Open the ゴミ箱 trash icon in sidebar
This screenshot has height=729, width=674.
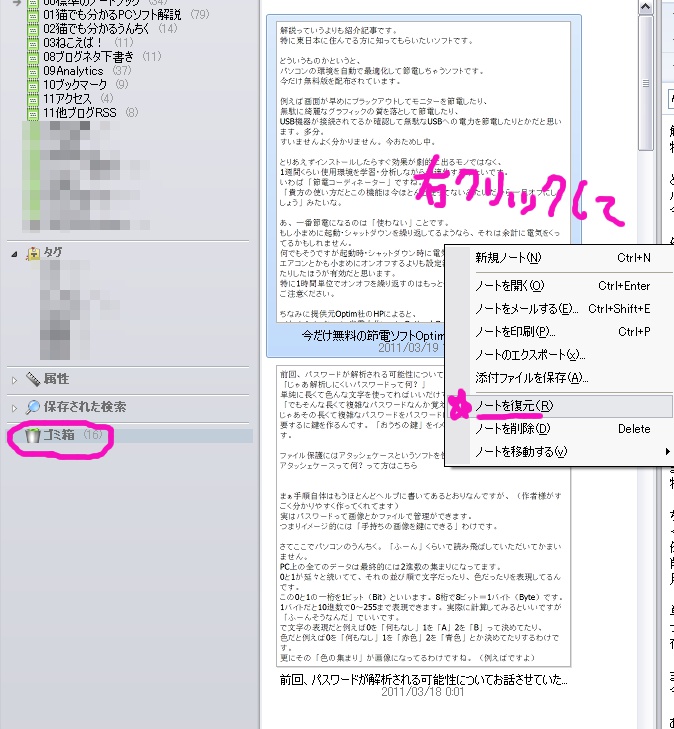tap(32, 435)
